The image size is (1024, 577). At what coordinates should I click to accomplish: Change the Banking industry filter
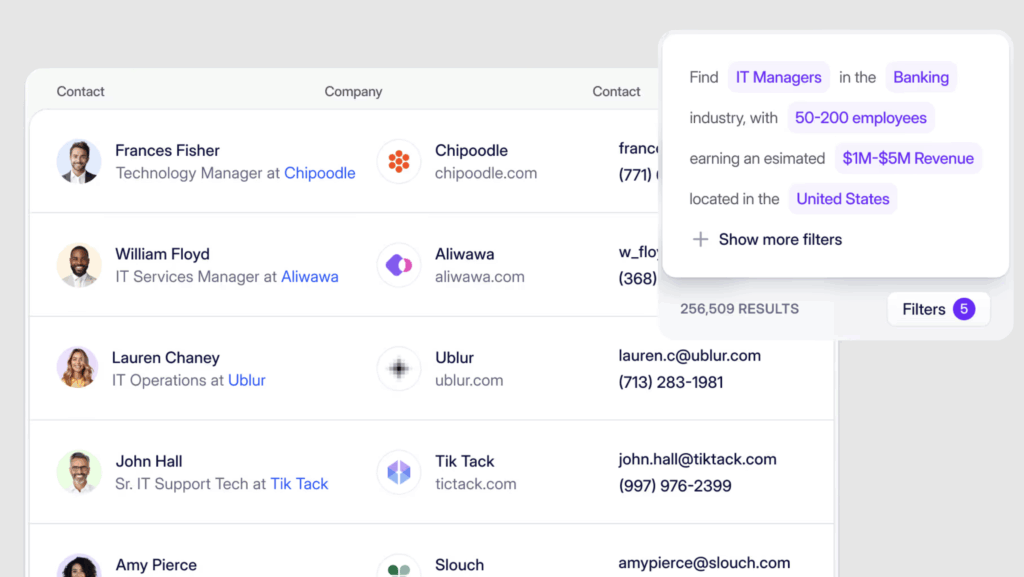click(921, 77)
